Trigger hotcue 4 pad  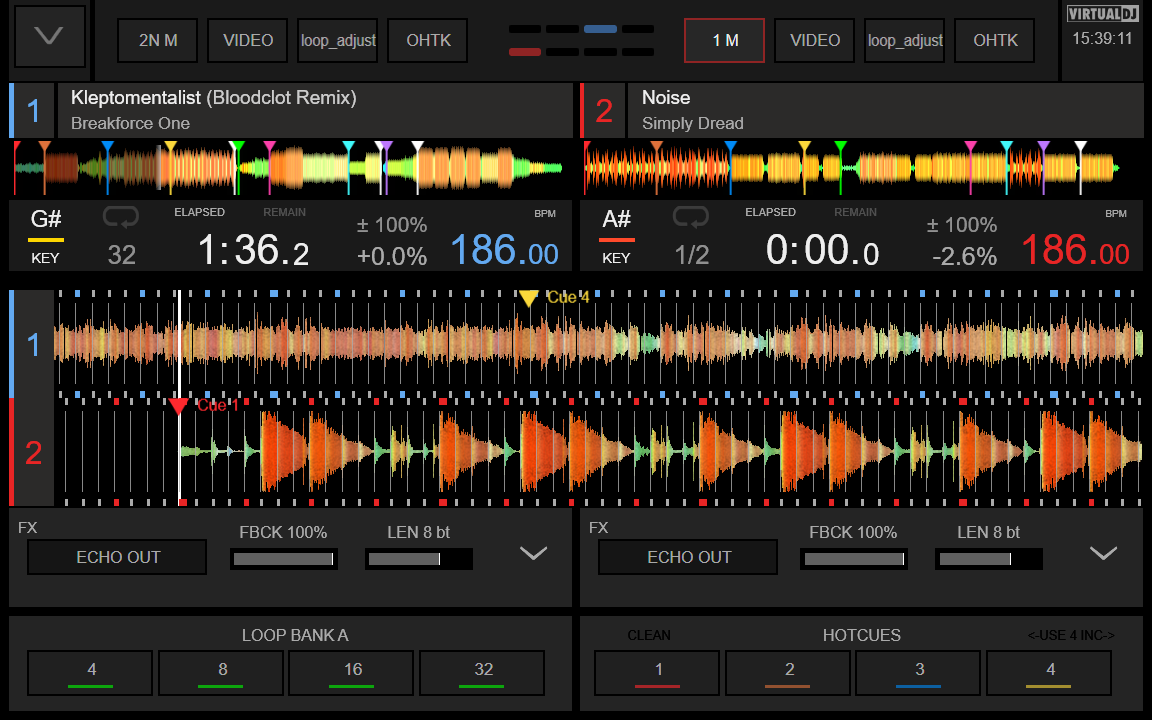(1049, 672)
